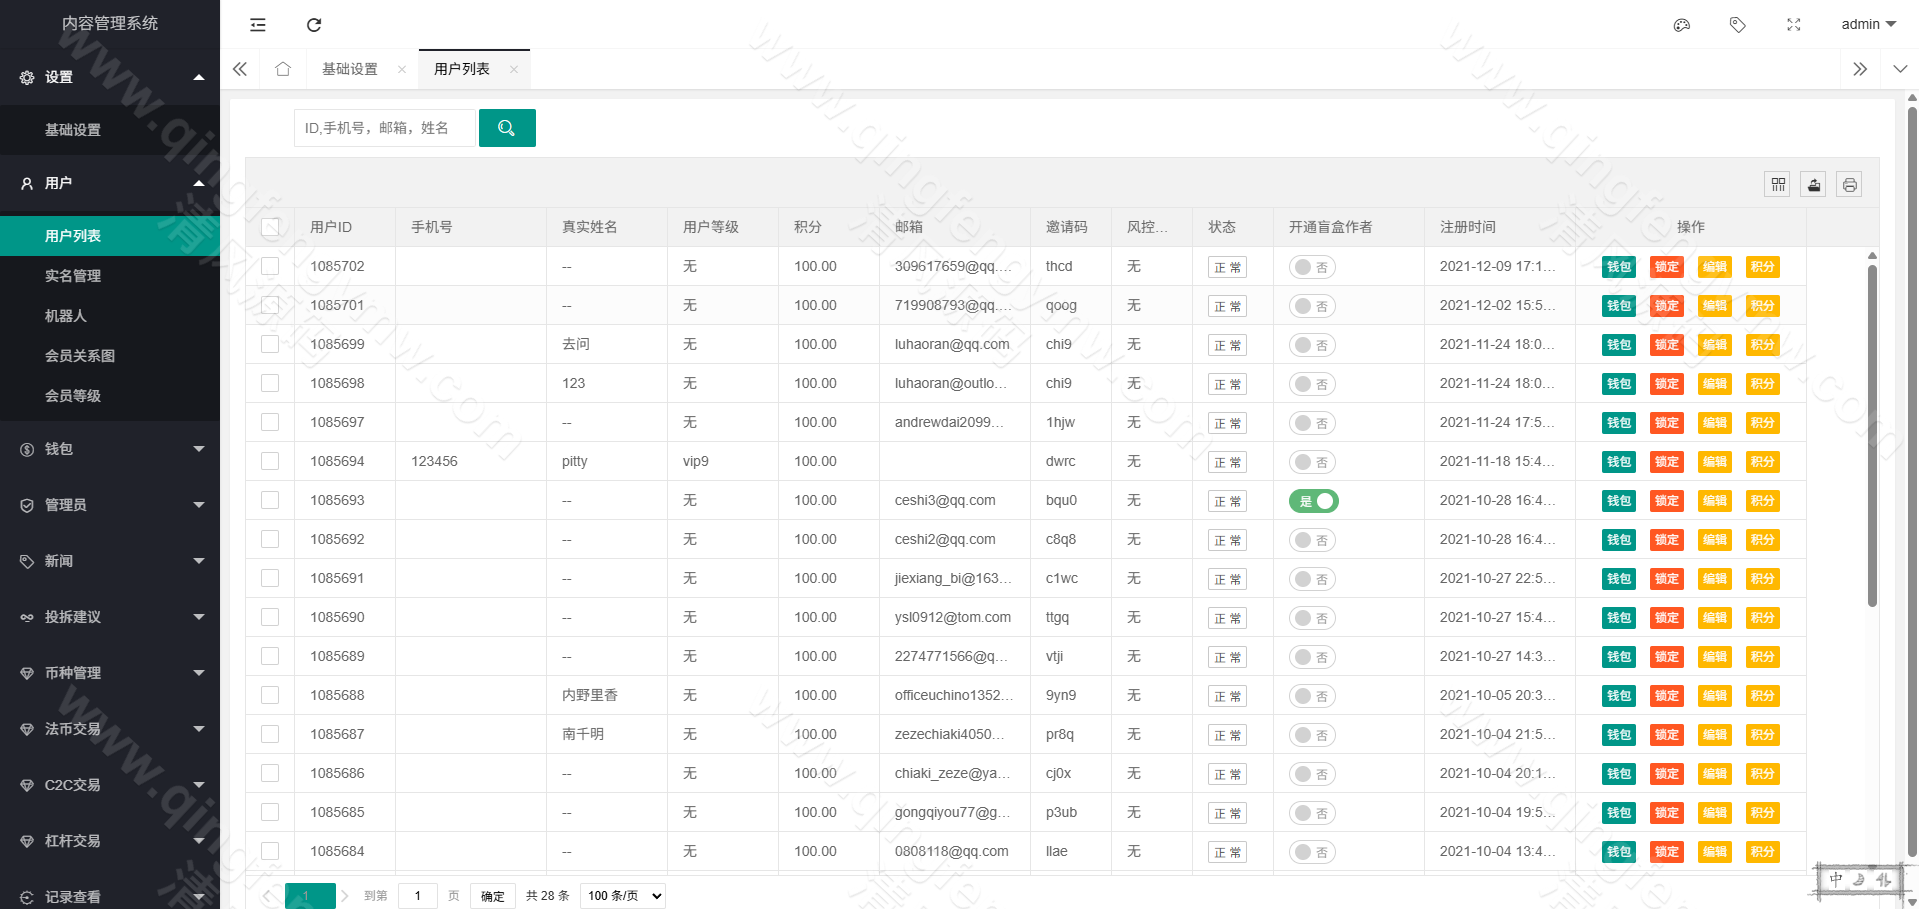Select checkbox for user 1085702
The width and height of the screenshot is (1919, 909).
(270, 266)
